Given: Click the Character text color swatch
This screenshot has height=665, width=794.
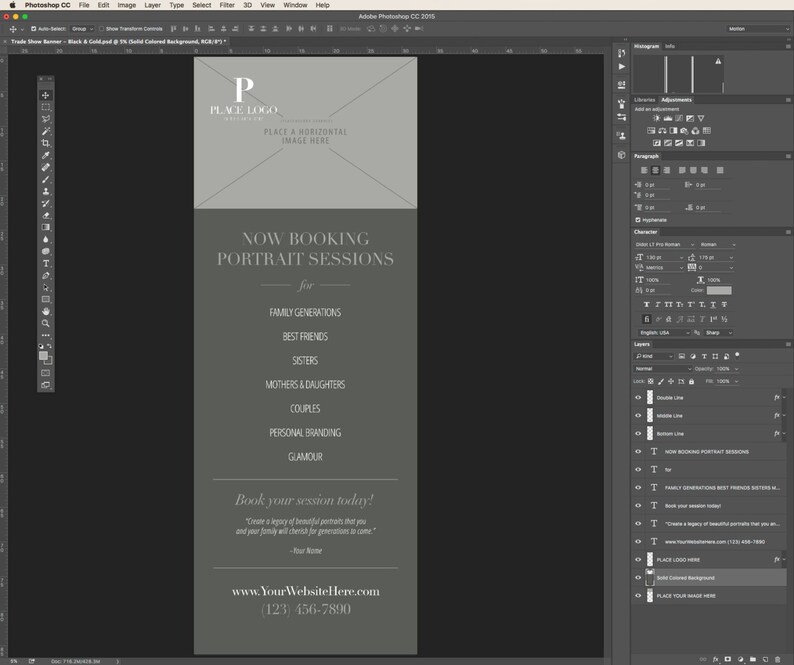Looking at the screenshot, I should 719,290.
